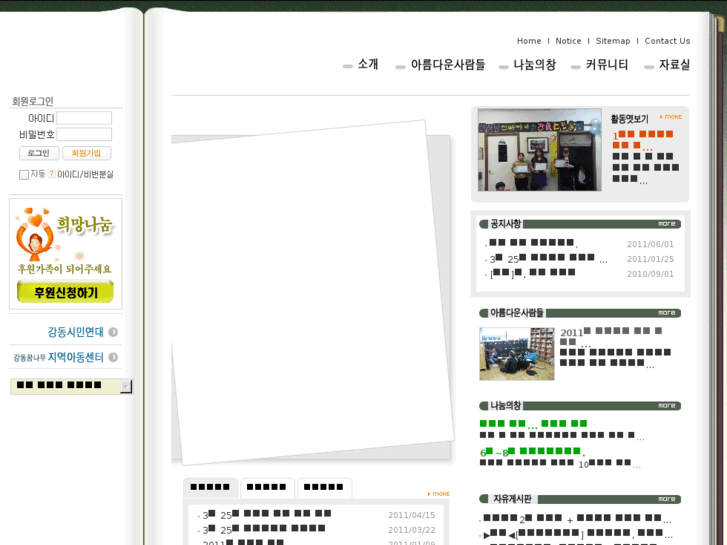Viewport: 727px width, 545px height.
Task: Click the 회원로그인 heading
Action: coord(32,101)
